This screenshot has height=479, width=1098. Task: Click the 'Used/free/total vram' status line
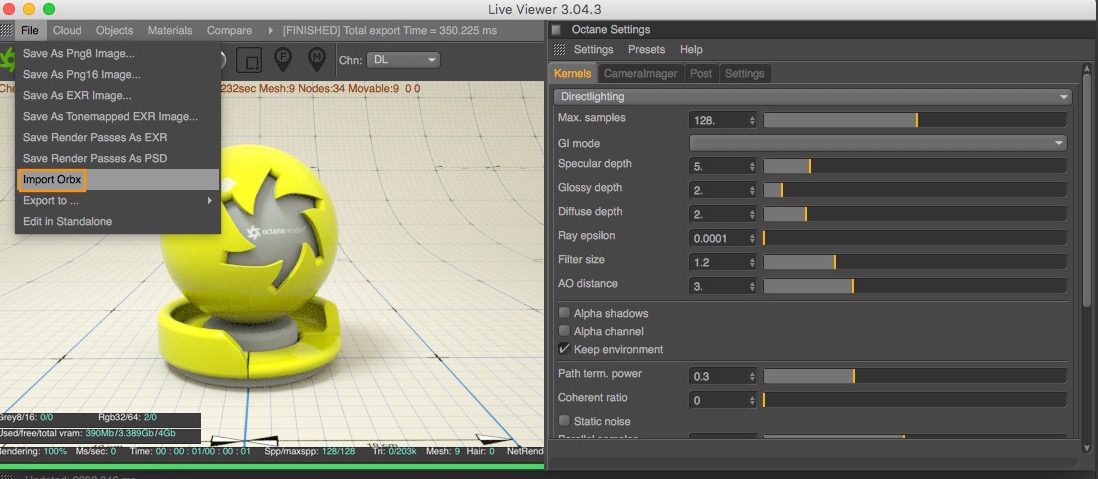(88, 433)
